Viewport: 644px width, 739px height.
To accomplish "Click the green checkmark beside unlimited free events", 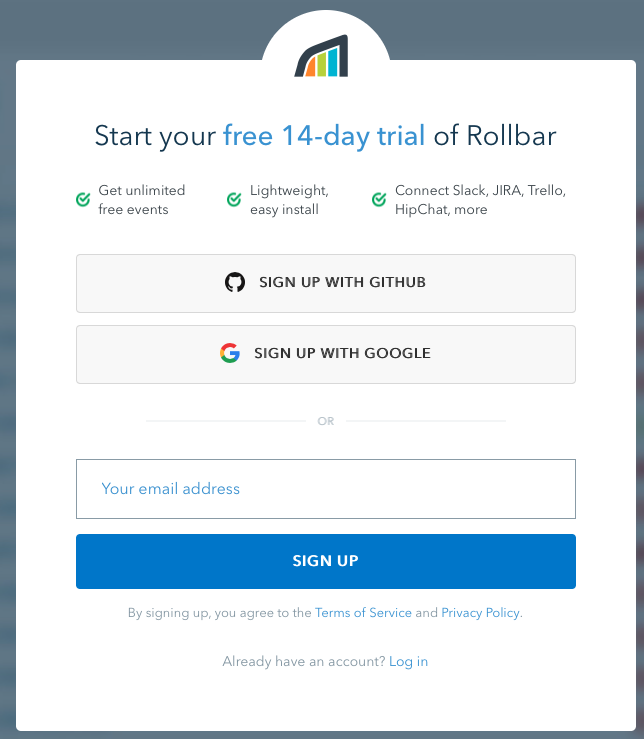I will pos(83,200).
